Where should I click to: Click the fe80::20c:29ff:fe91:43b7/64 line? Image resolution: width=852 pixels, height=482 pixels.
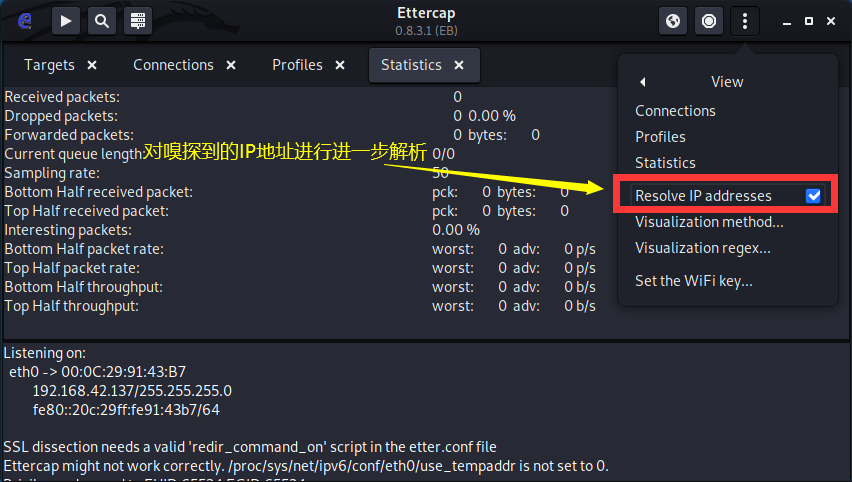[x=126, y=410]
